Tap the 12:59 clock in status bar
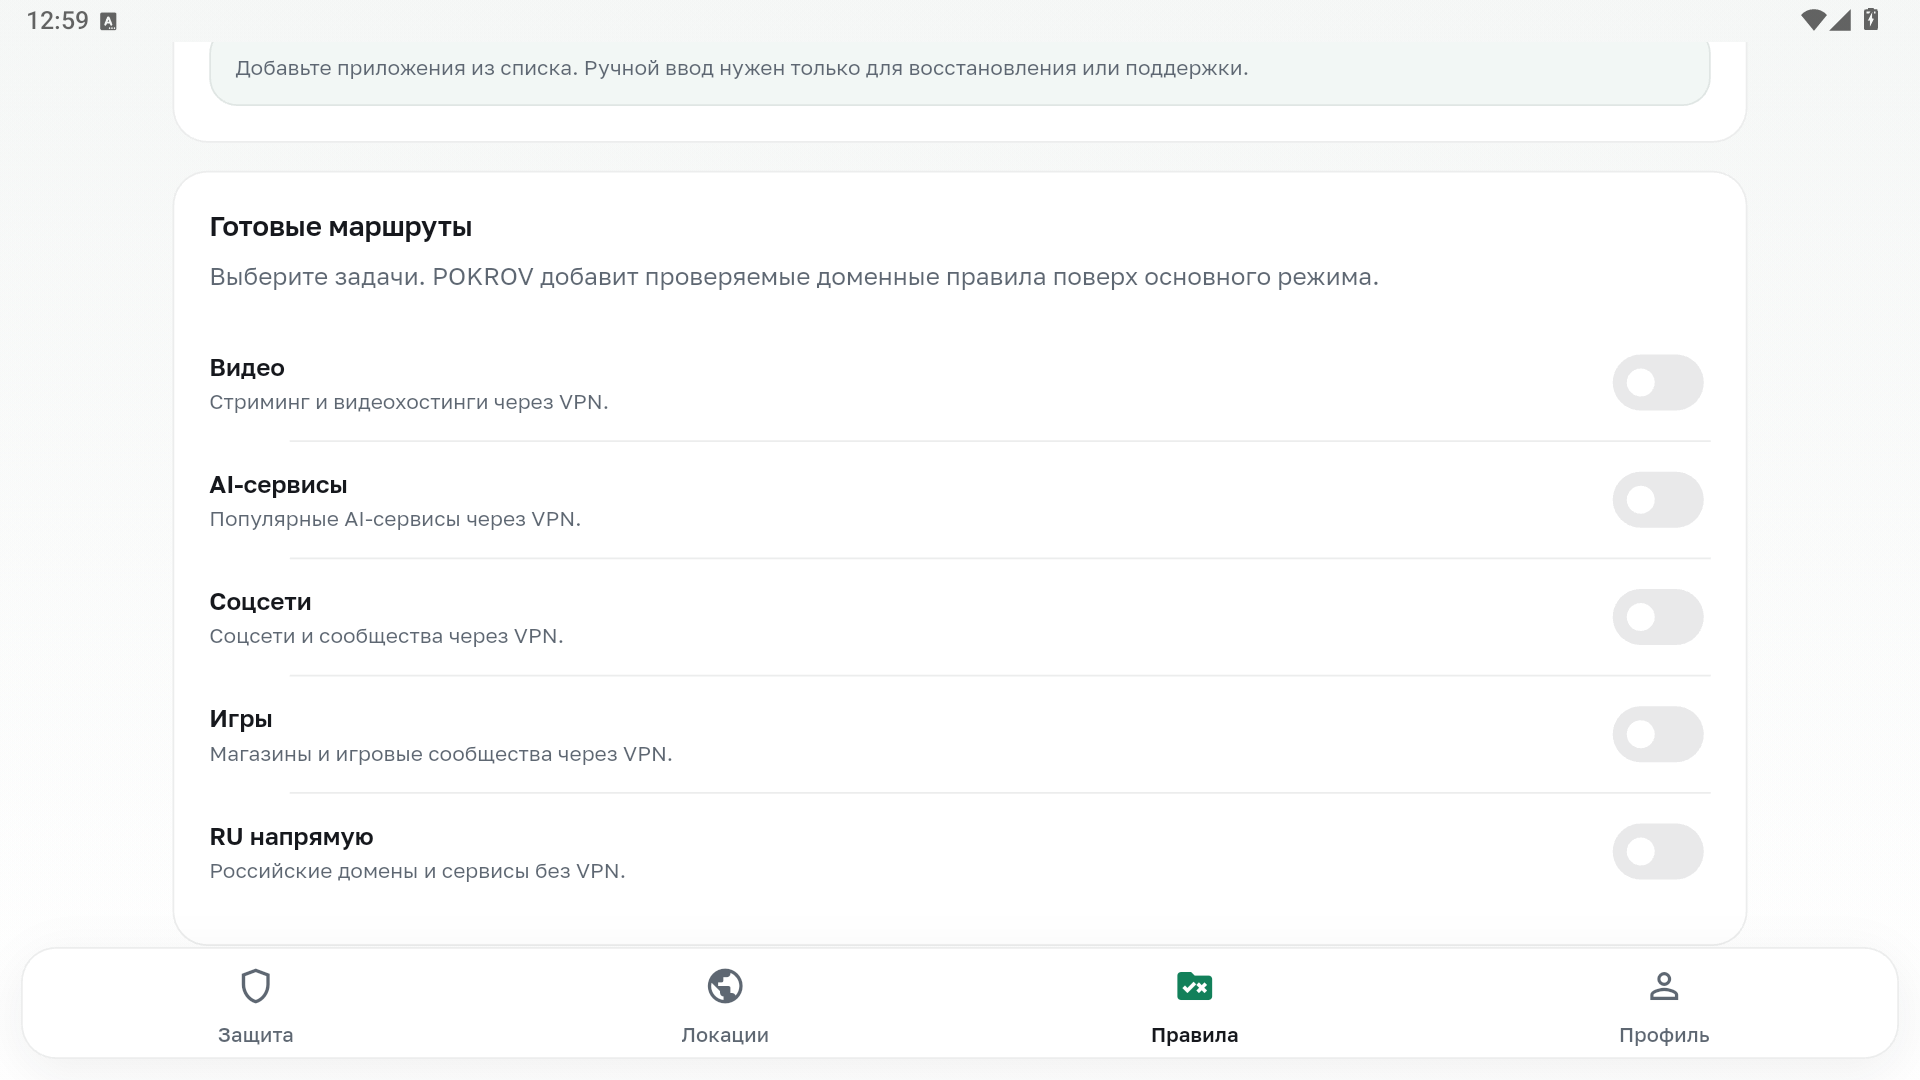 (57, 21)
